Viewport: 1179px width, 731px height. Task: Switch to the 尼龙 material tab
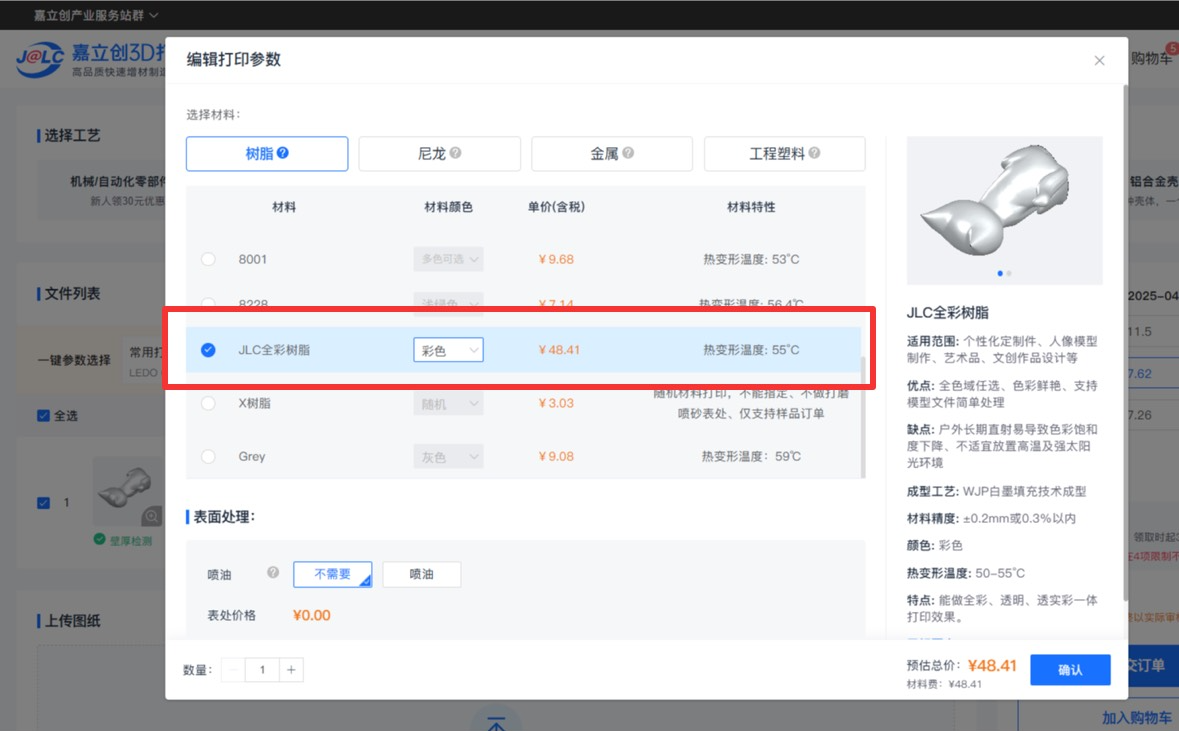pyautogui.click(x=439, y=154)
